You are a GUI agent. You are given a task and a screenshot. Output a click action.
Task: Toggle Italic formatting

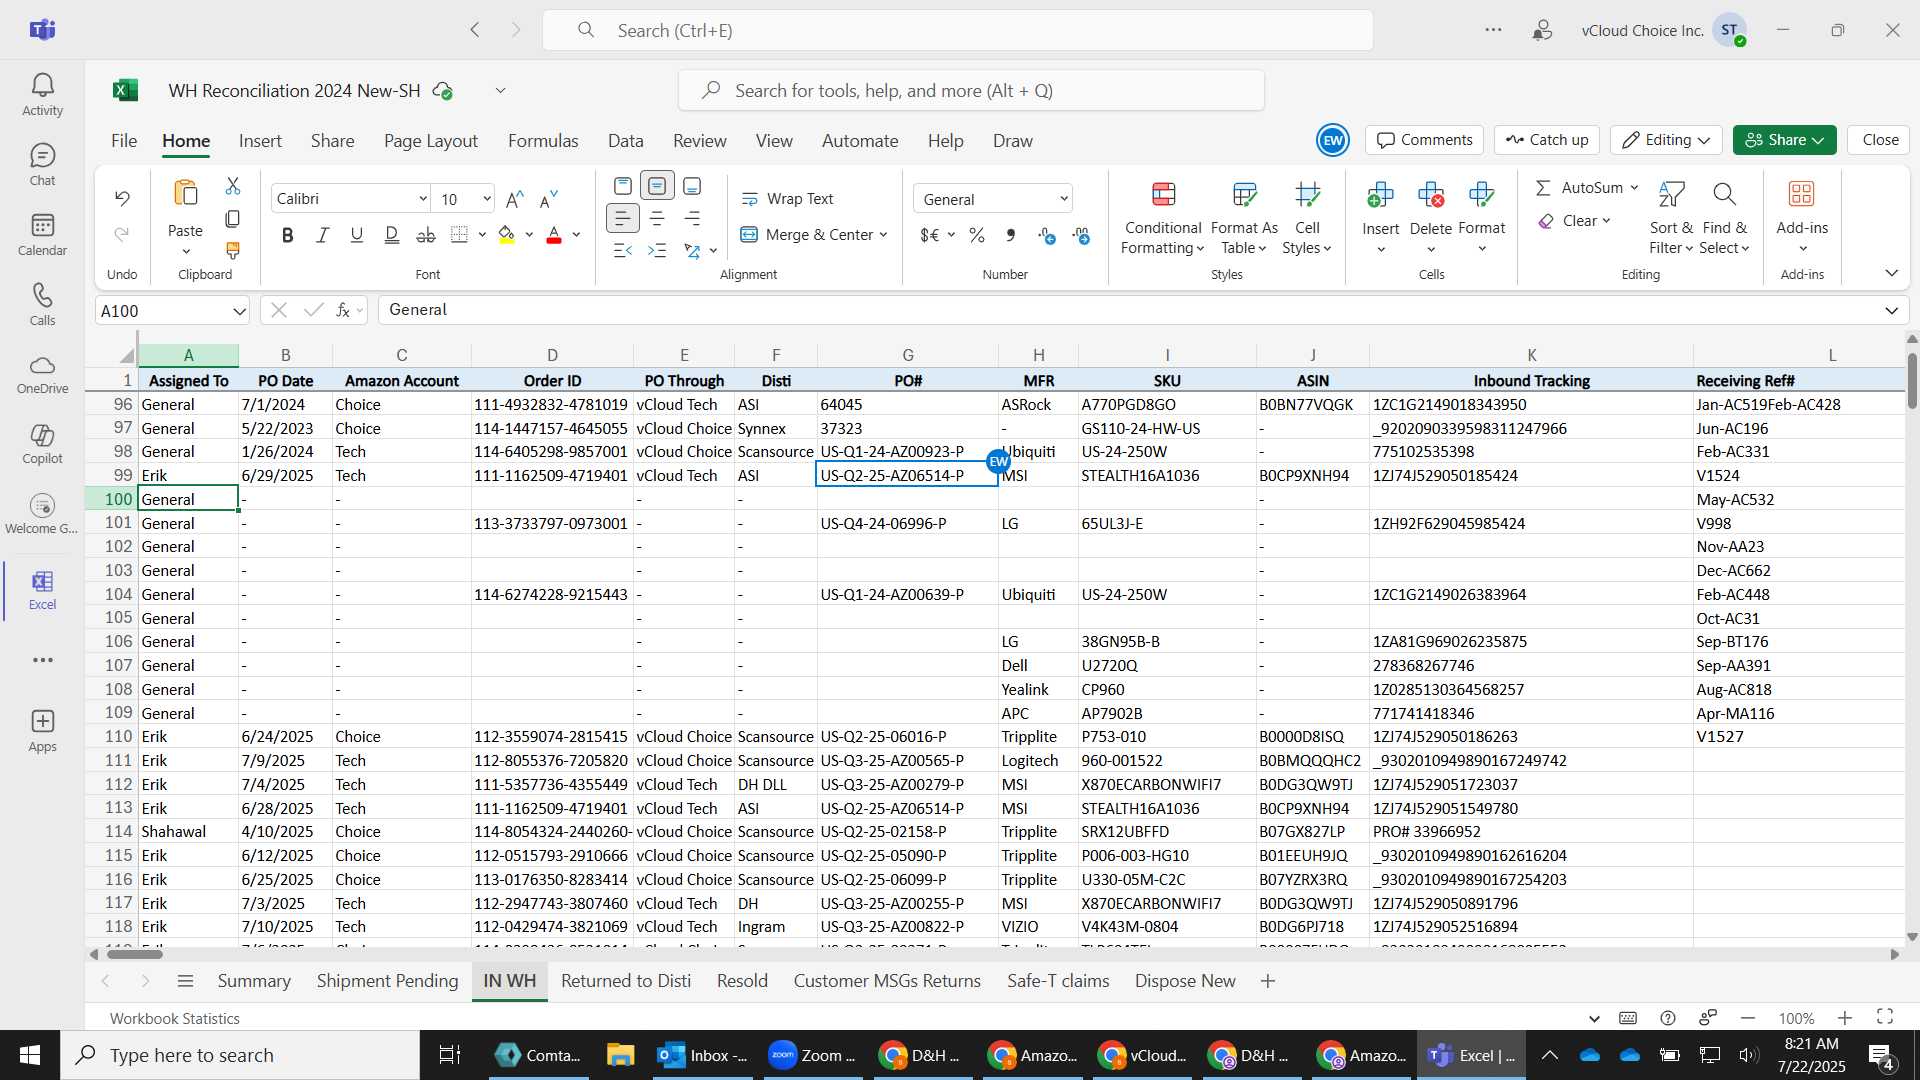click(x=322, y=235)
